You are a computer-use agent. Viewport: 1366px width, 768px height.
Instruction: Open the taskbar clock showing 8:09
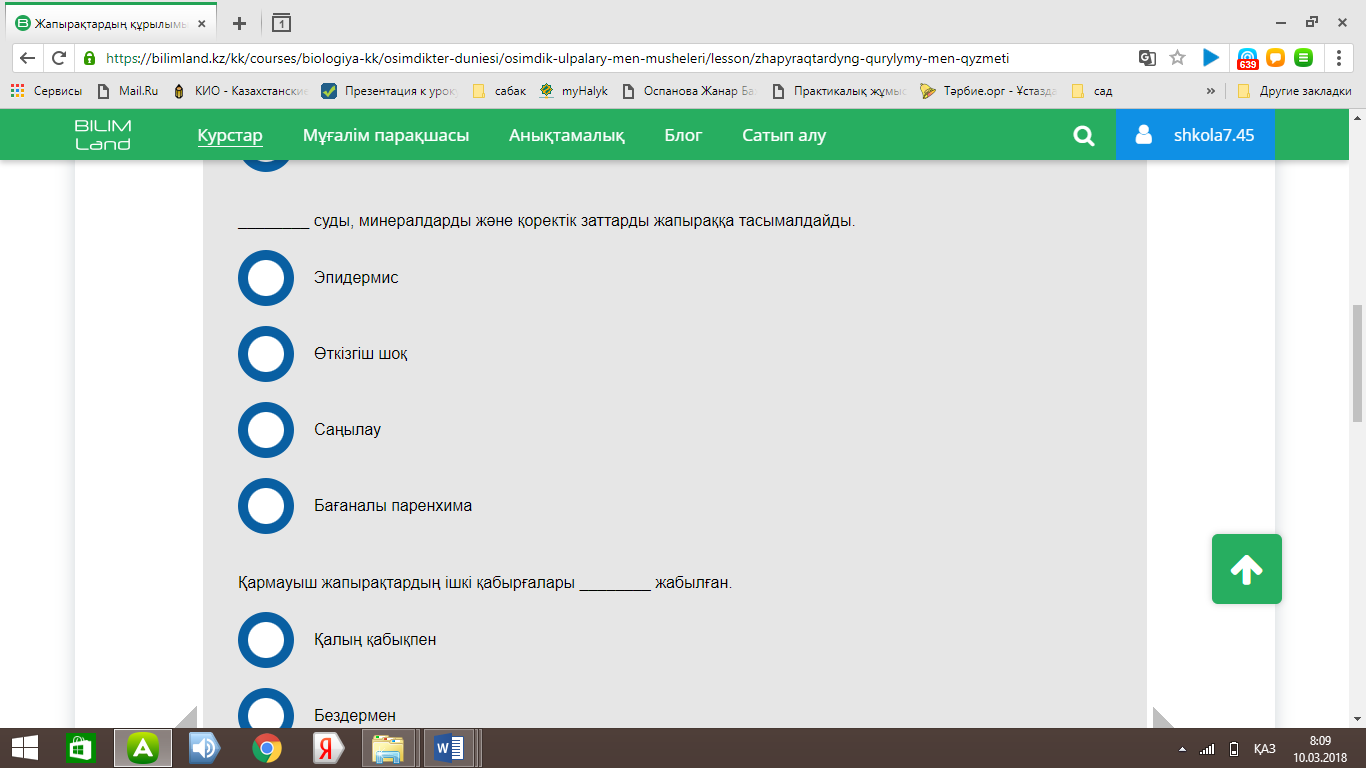1318,748
